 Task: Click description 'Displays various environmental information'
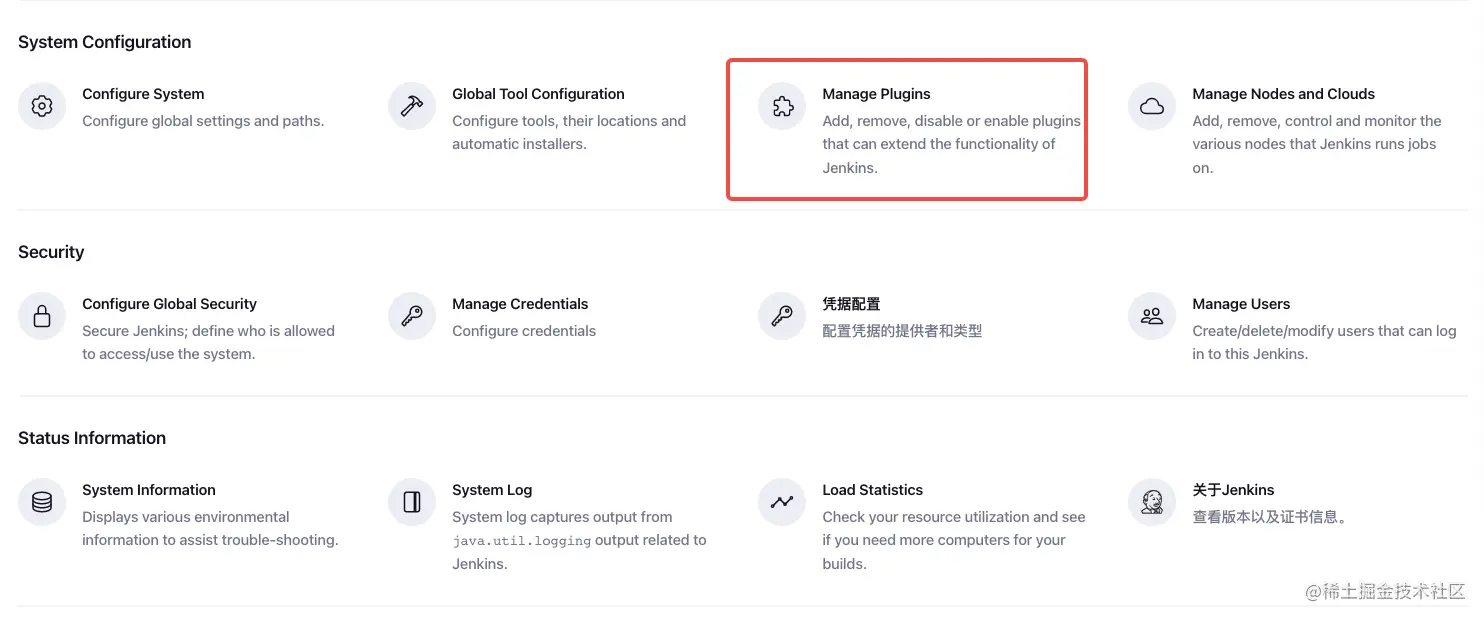(x=210, y=528)
